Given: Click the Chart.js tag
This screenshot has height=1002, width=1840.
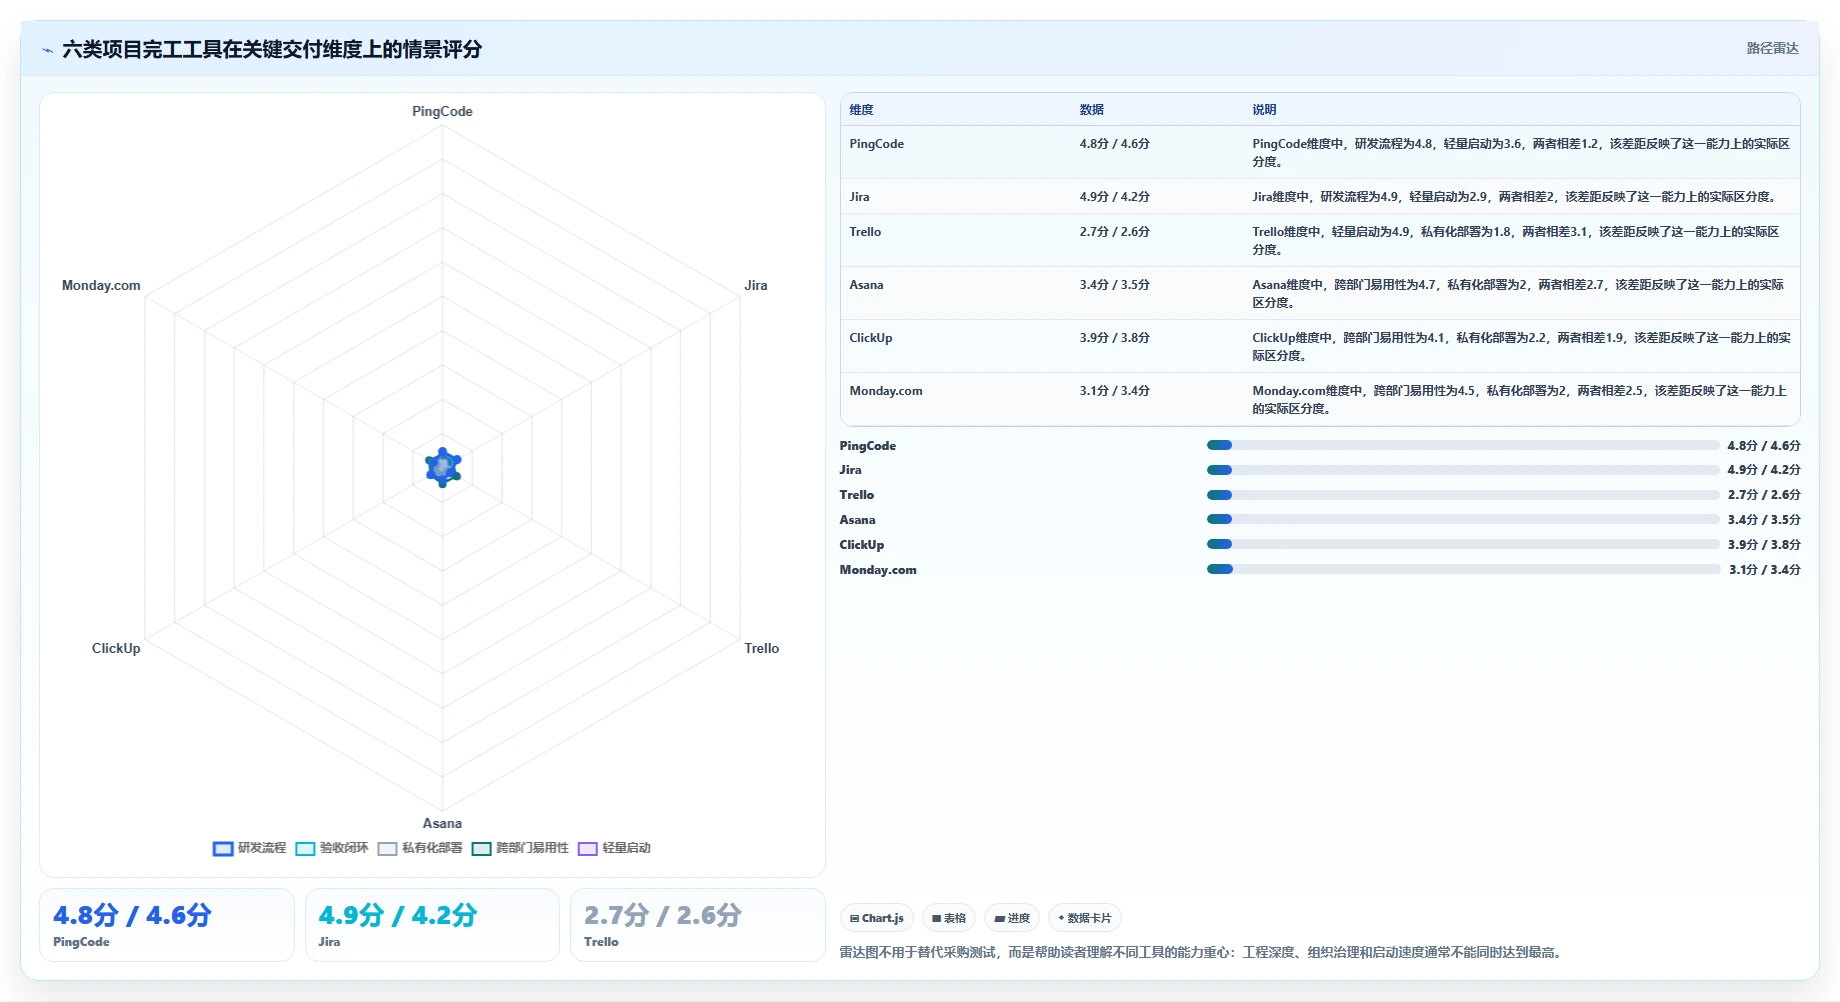Looking at the screenshot, I should click(x=876, y=918).
